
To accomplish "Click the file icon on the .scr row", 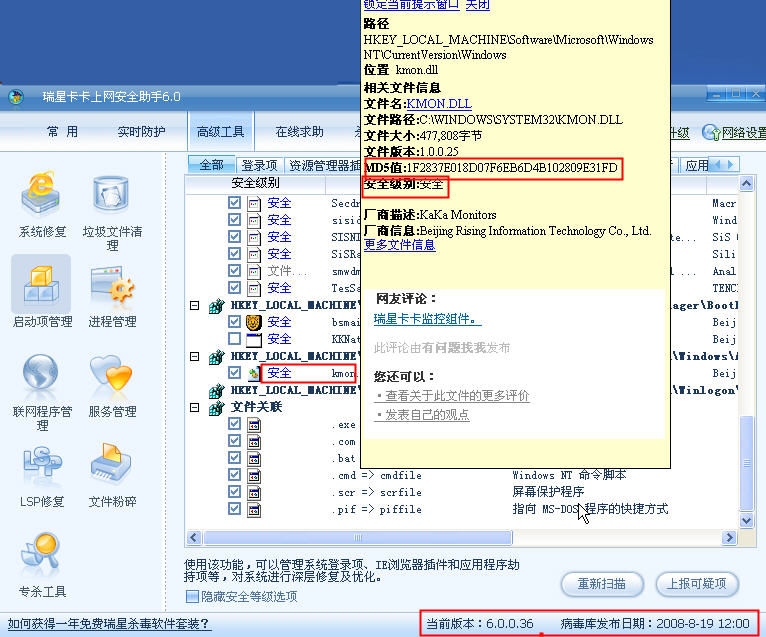I will tap(254, 492).
